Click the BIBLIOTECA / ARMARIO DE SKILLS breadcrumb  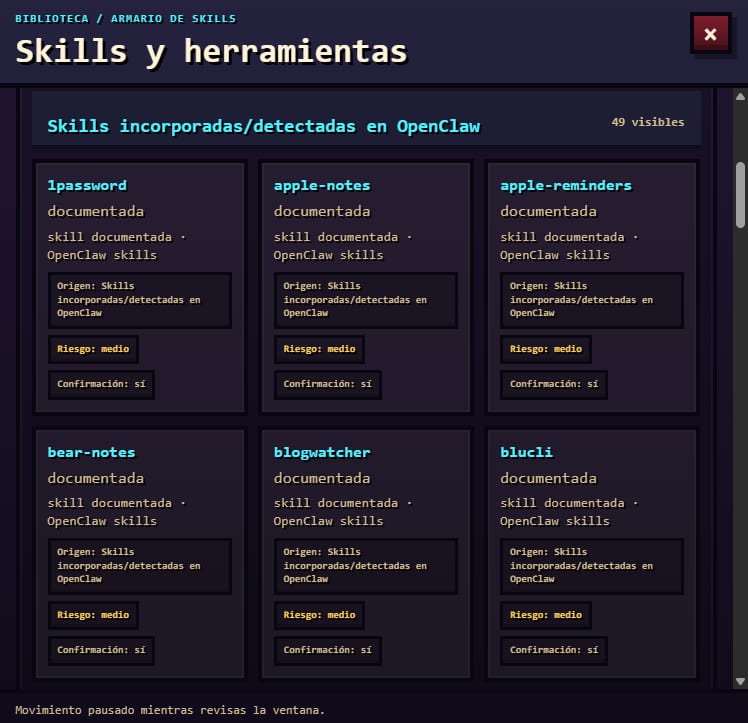(125, 19)
